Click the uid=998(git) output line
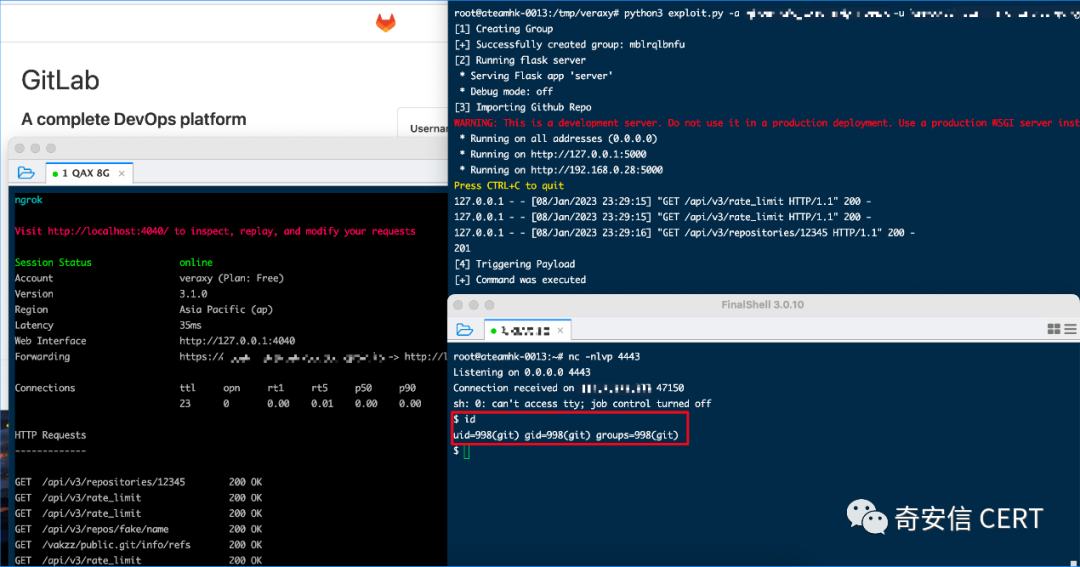This screenshot has width=1080, height=567. (x=566, y=435)
